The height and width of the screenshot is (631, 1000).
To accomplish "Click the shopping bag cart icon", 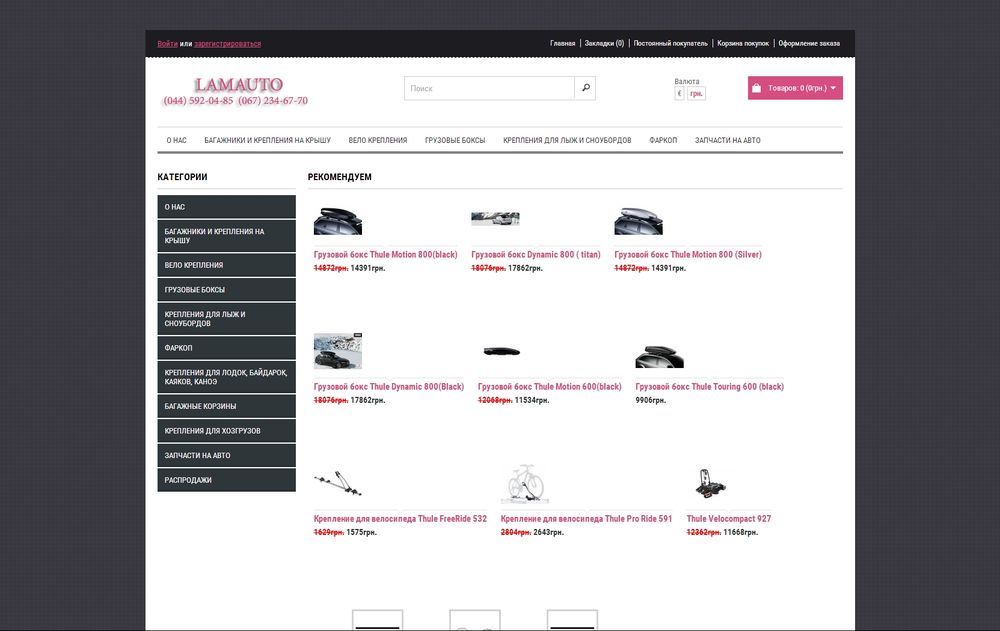I will coord(756,88).
